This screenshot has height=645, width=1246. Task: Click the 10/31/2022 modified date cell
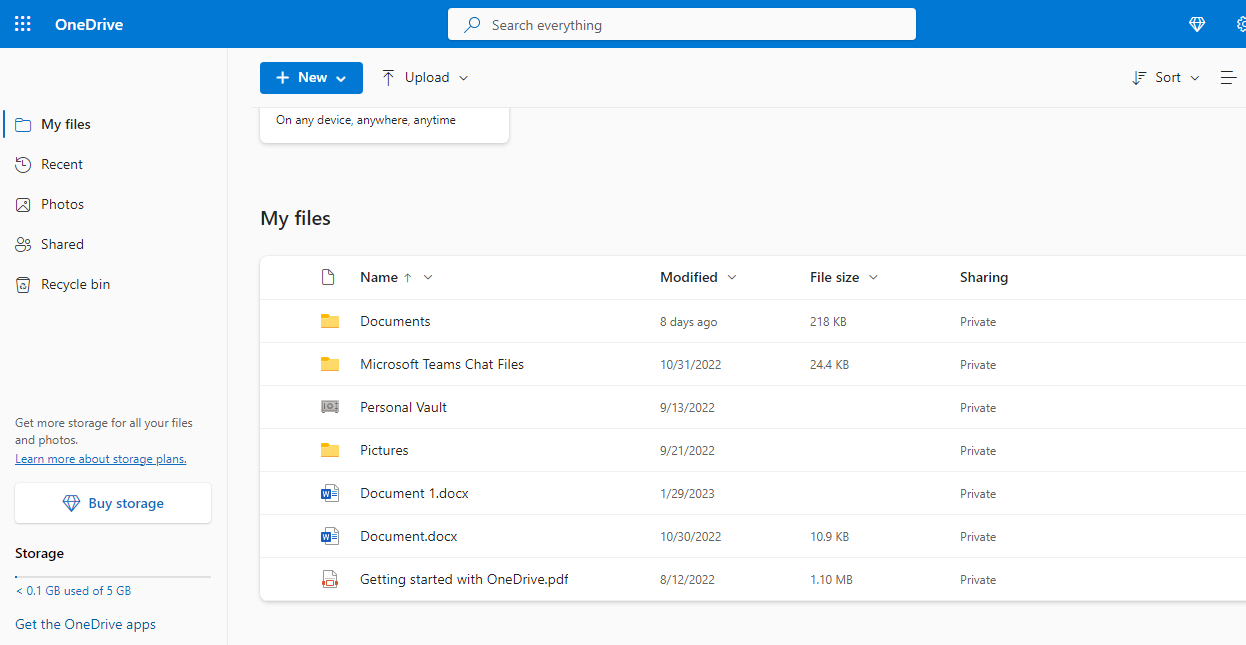690,365
